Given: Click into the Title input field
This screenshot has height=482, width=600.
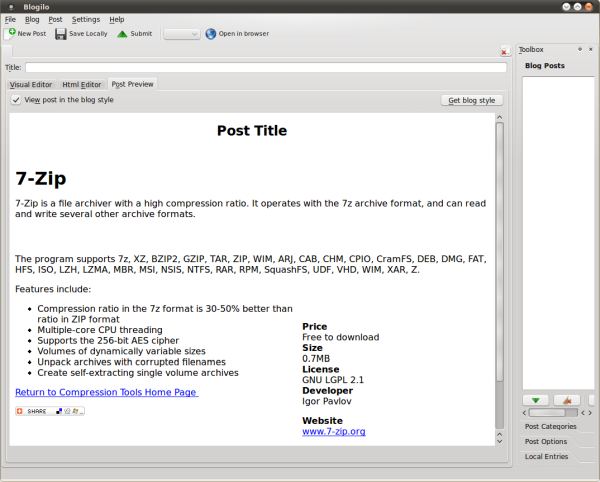Looking at the screenshot, I should tap(266, 68).
